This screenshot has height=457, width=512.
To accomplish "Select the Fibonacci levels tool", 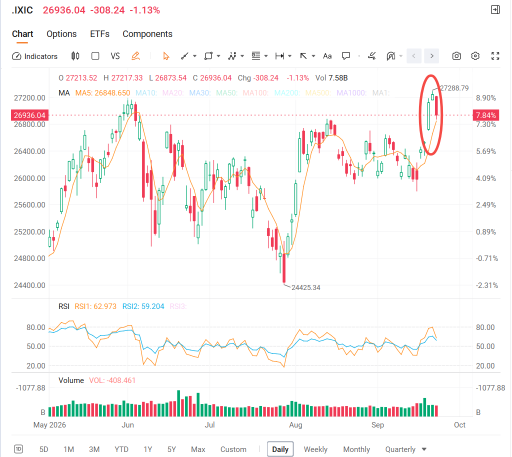I will click(256, 56).
